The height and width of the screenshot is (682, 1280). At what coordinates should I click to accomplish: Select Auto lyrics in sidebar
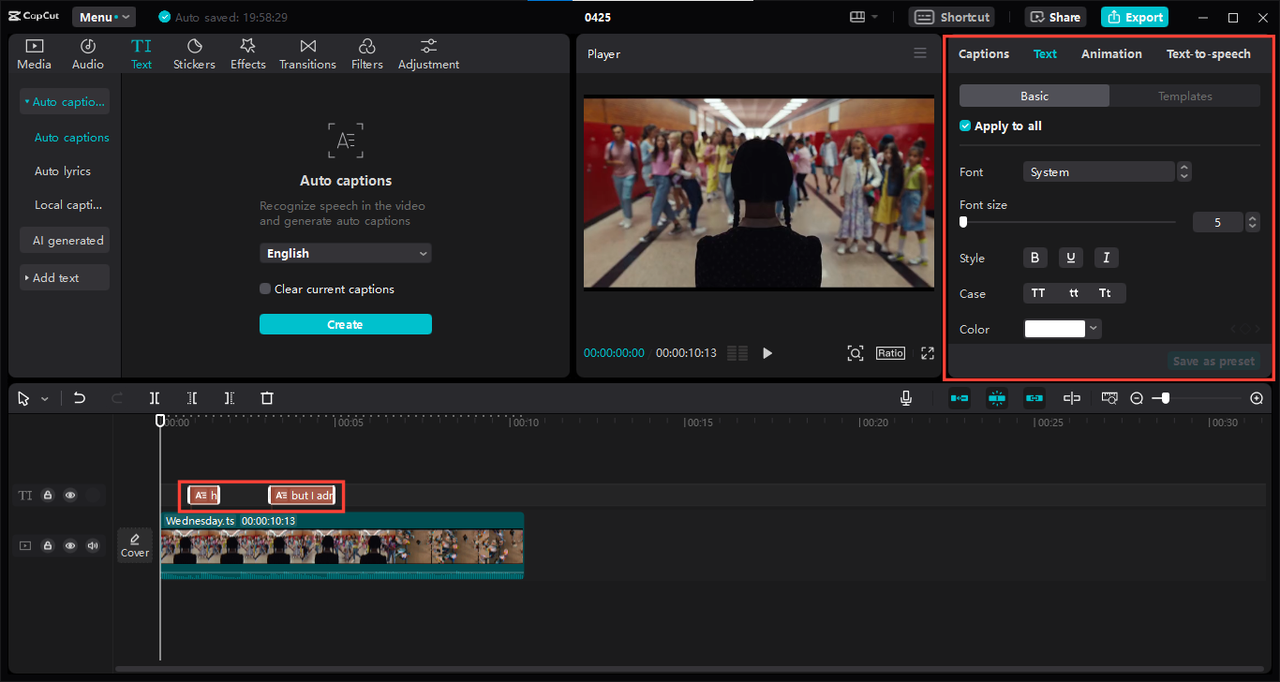click(x=63, y=171)
